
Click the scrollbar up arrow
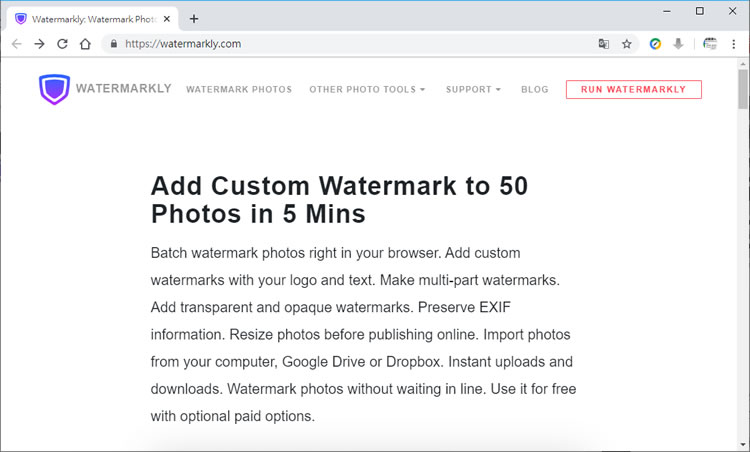click(x=742, y=64)
